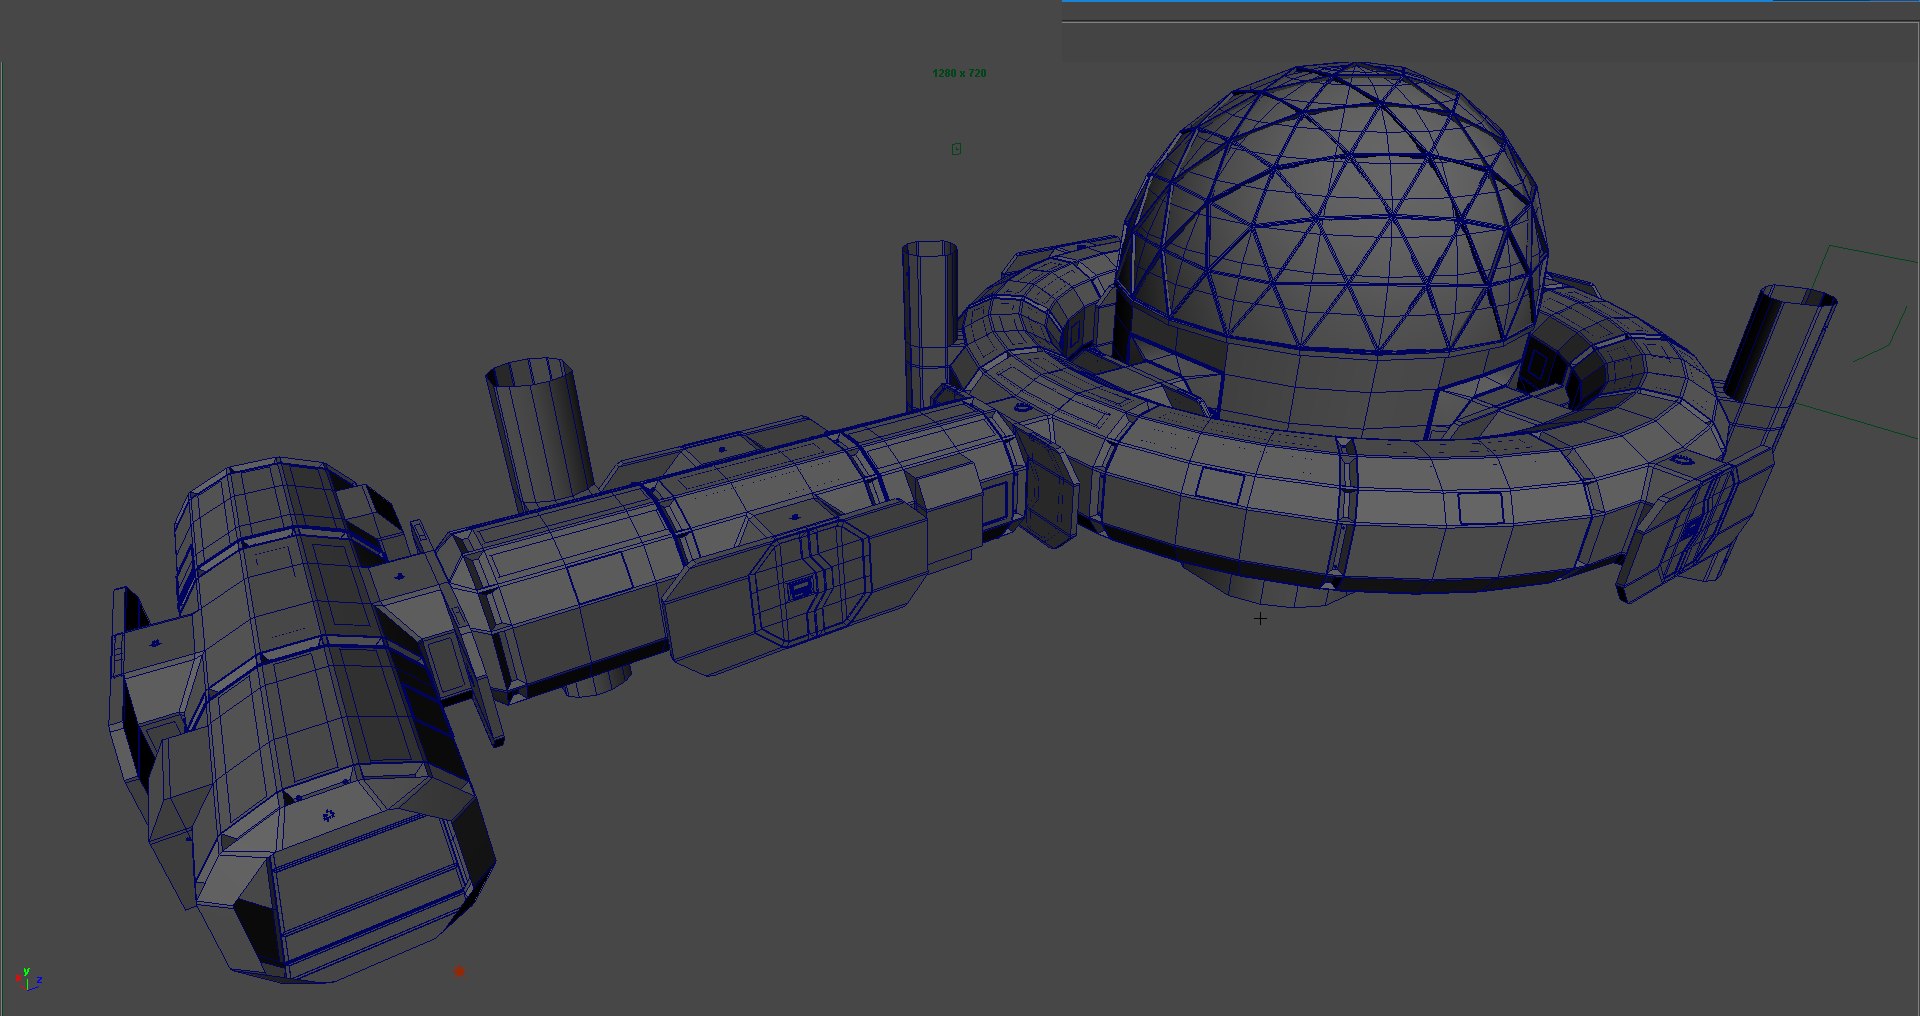Click the 1280 x 720 resolution label
This screenshot has width=1920, height=1016.
pos(959,73)
